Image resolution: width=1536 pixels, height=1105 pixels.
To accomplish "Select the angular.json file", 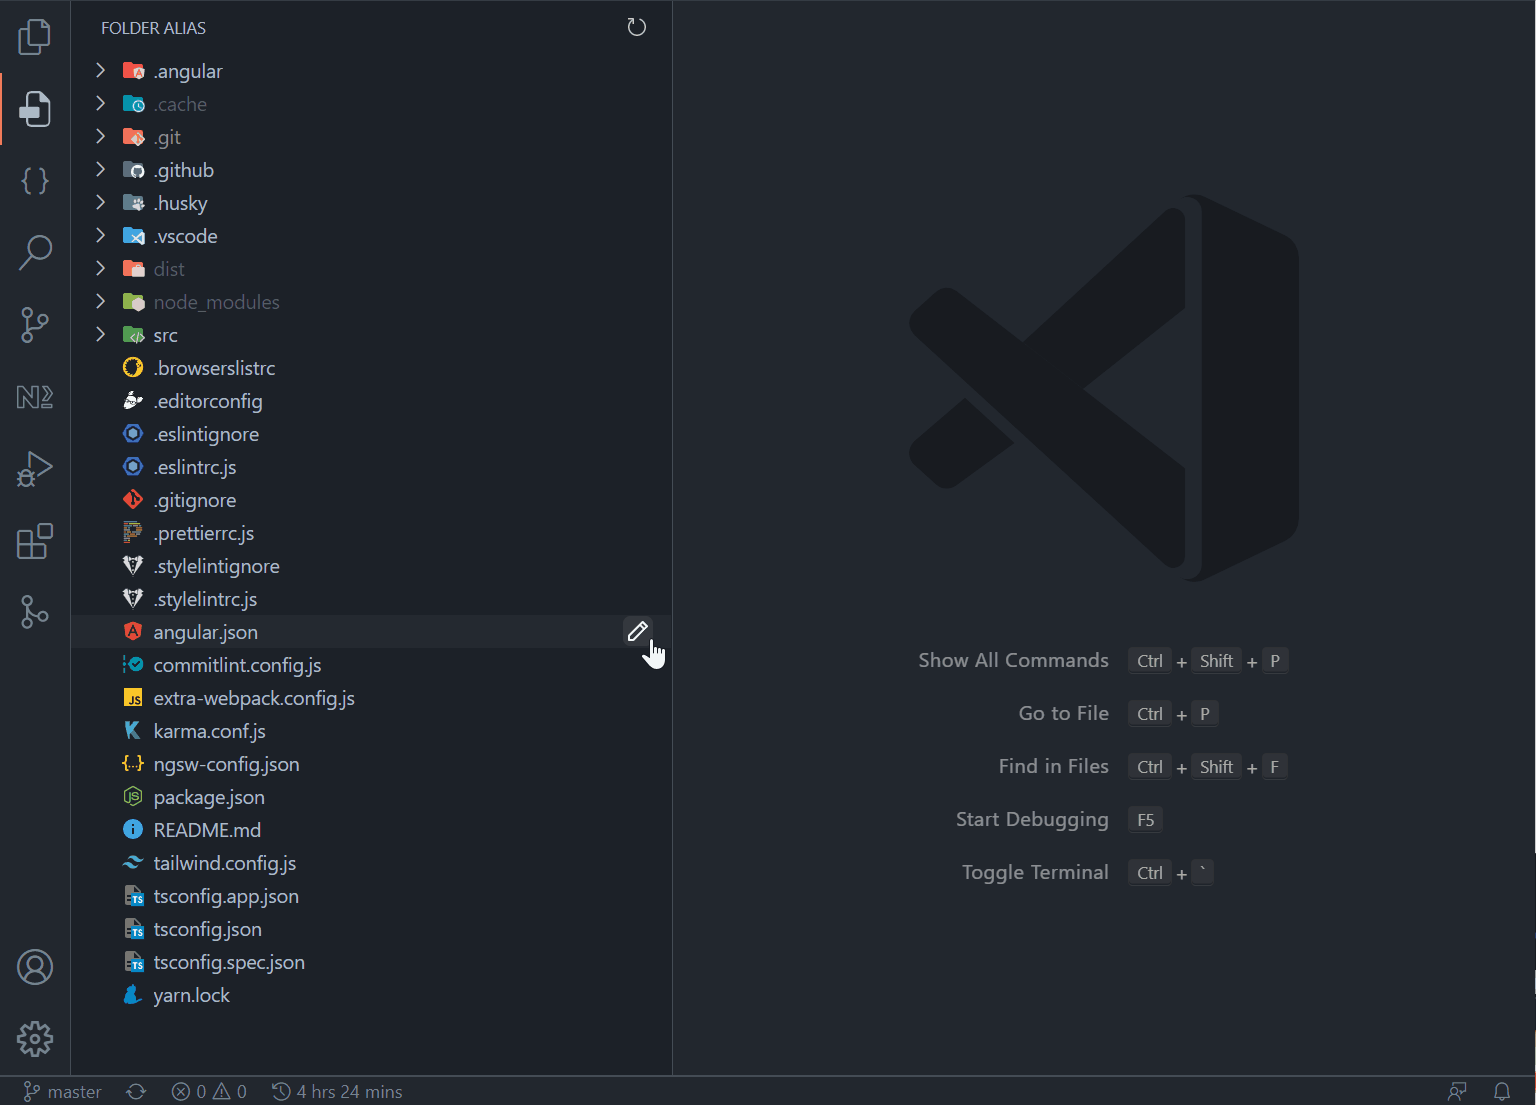I will pyautogui.click(x=371, y=632).
